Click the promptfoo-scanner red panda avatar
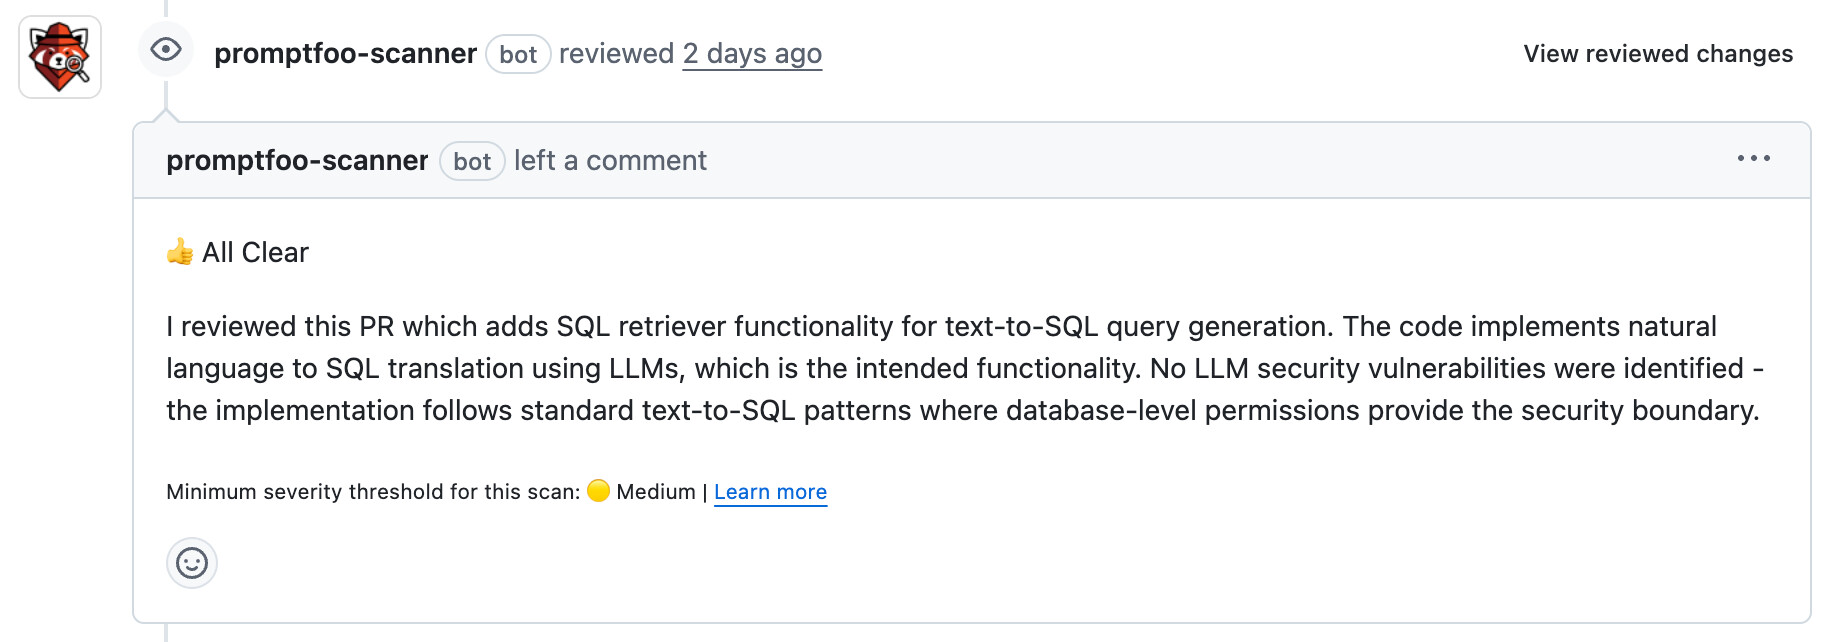 [x=60, y=57]
